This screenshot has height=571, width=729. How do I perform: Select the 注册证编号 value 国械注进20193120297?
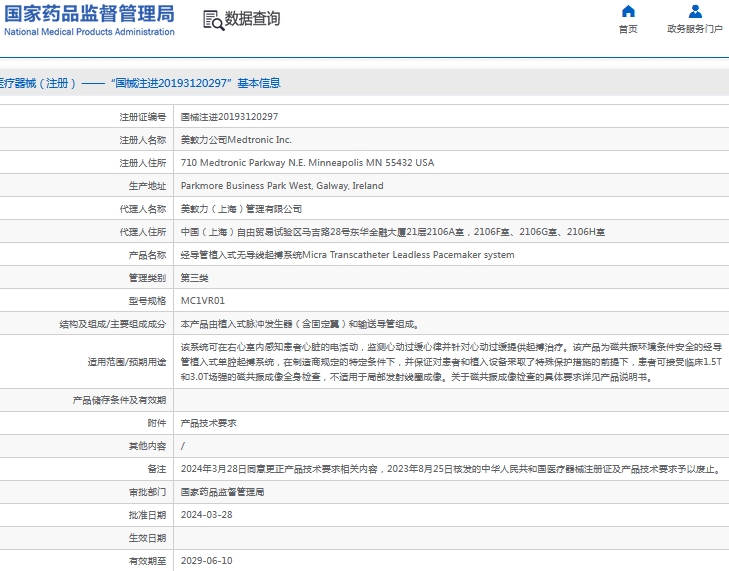[x=229, y=117]
